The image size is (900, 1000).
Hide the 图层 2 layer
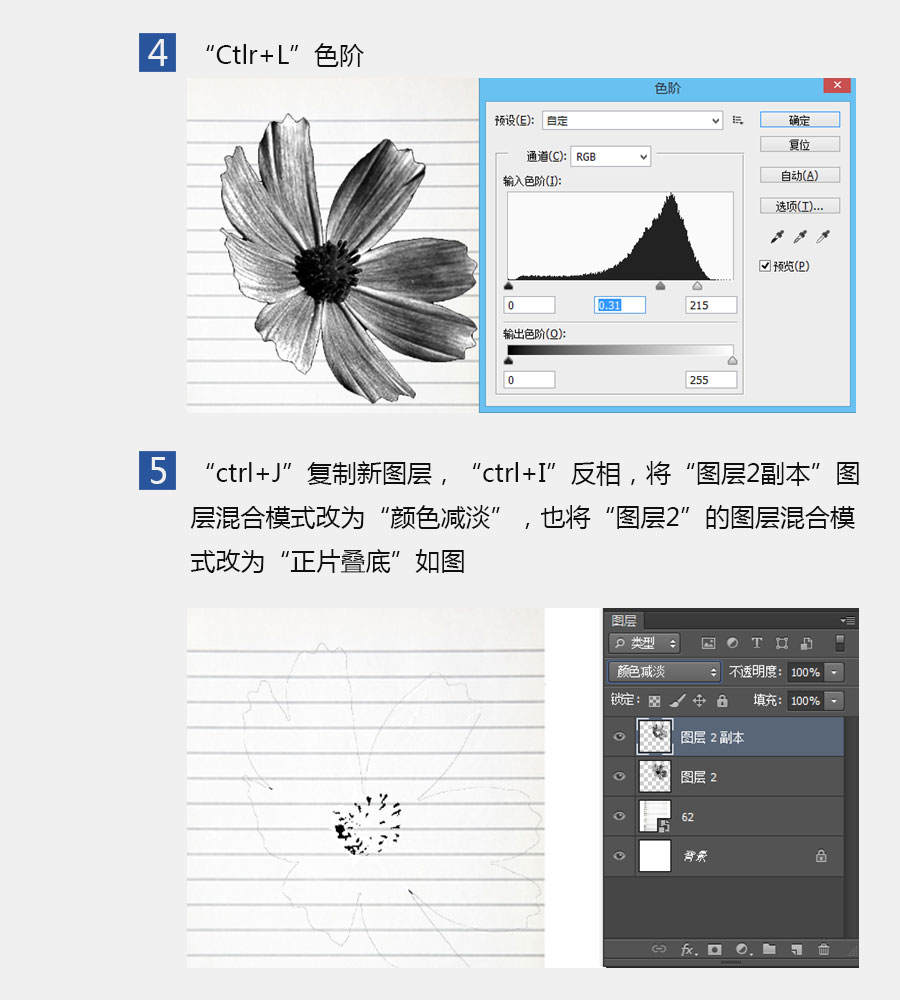tap(619, 776)
